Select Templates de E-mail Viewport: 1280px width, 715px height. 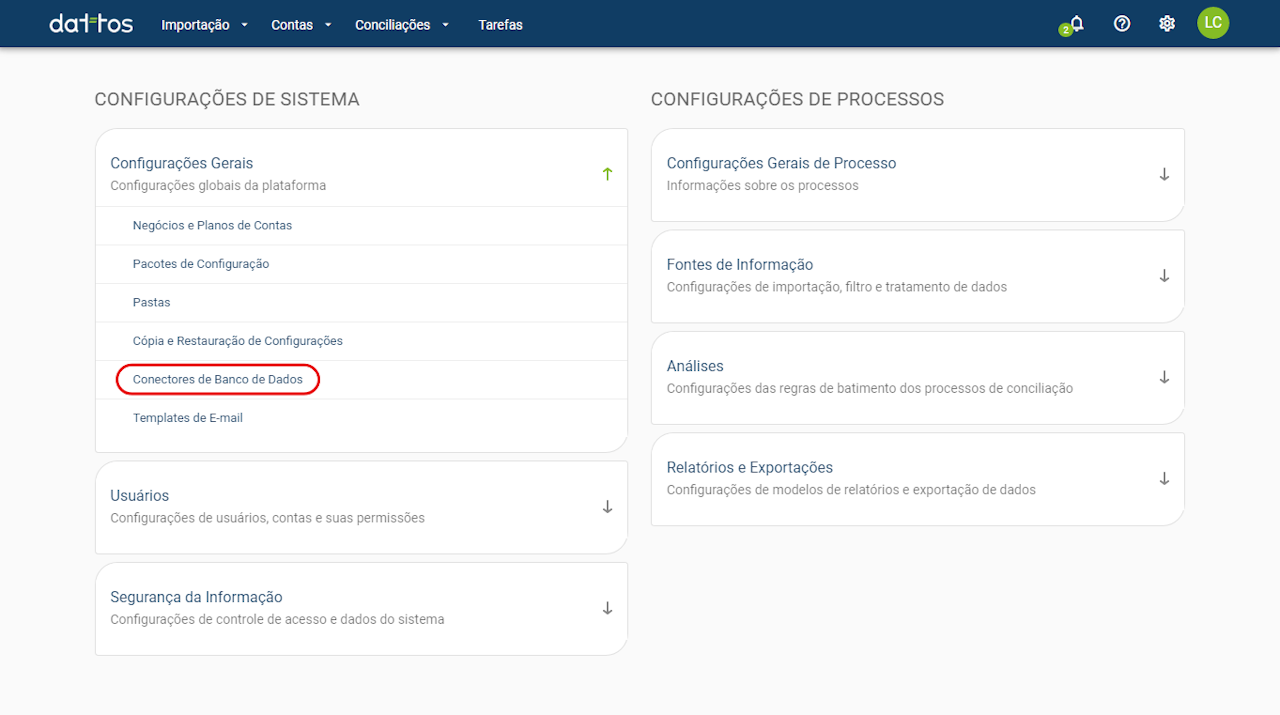[188, 418]
